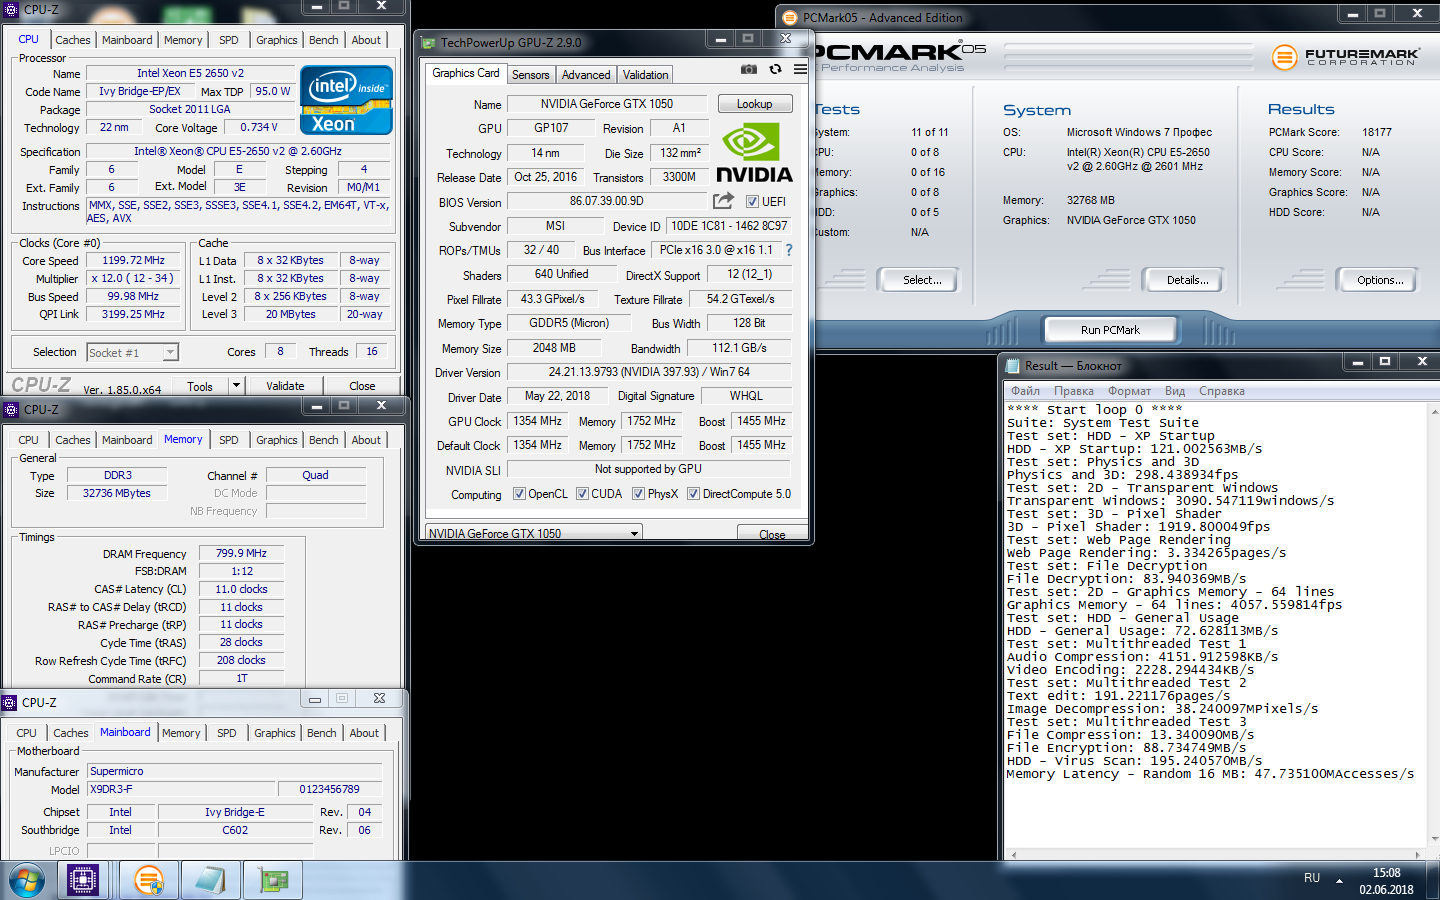Click the PCMark Score value 18177
The height and width of the screenshot is (900, 1440).
click(x=1377, y=132)
